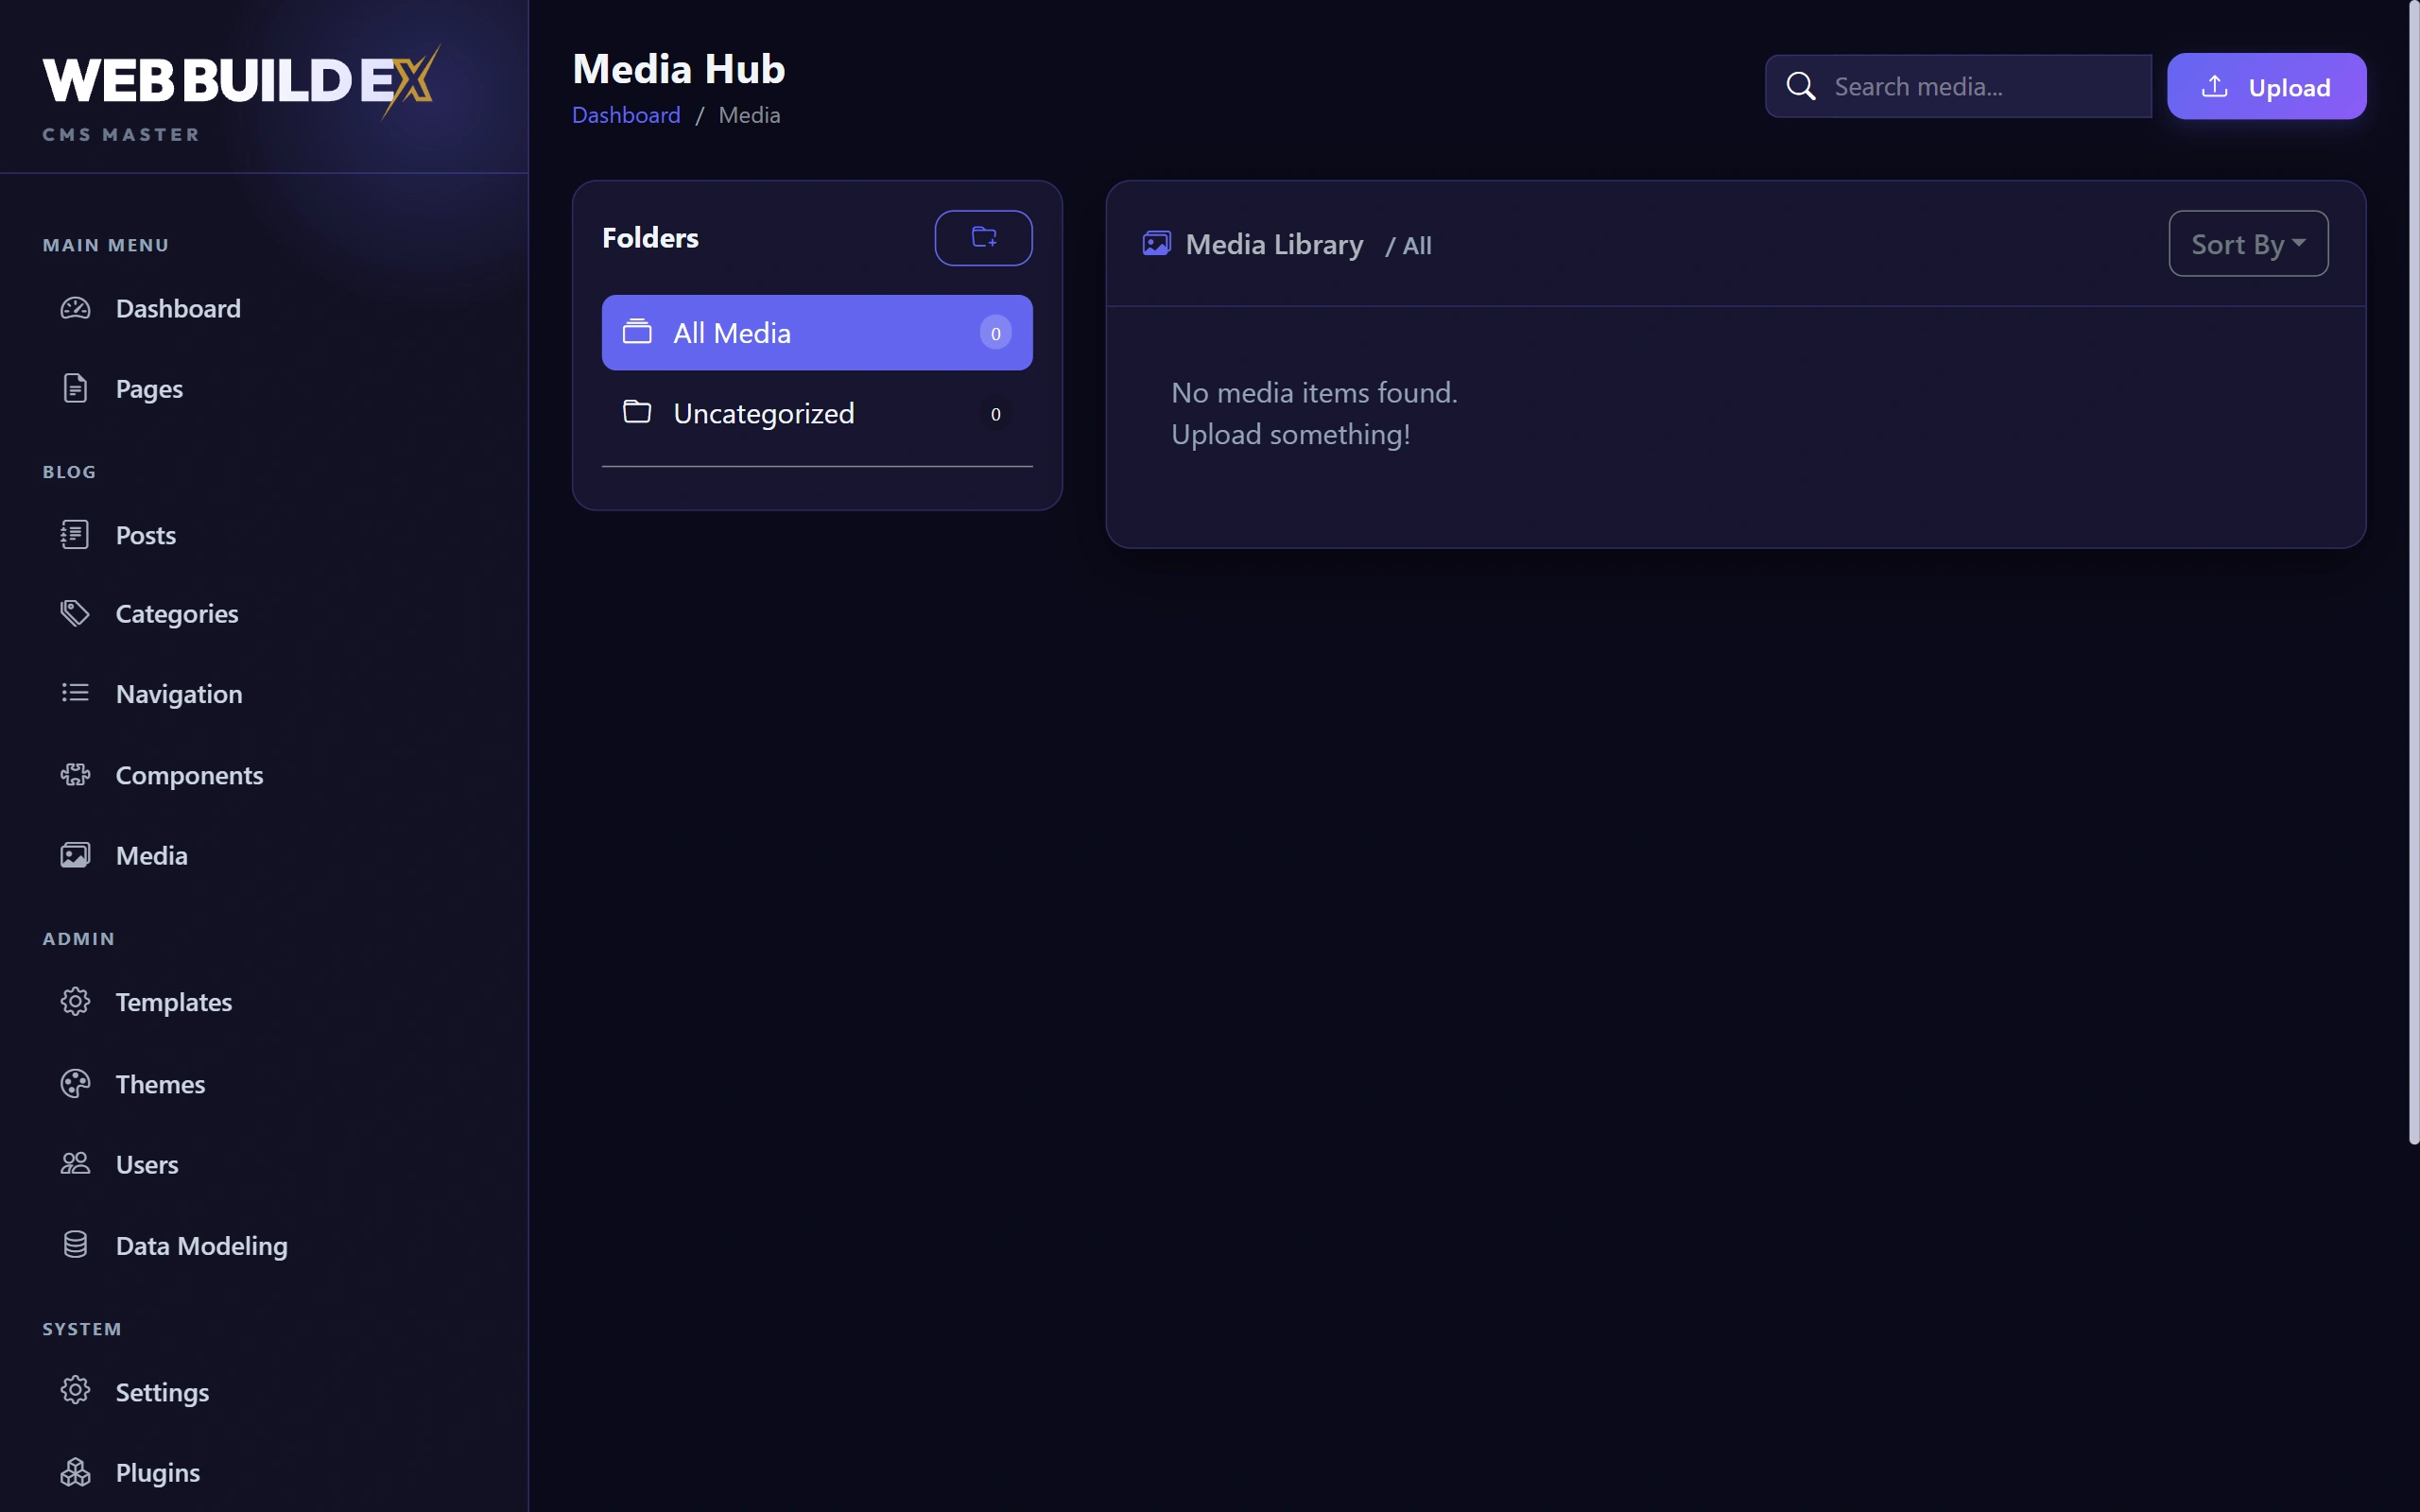Select the Media menu item label
2420x1512 pixels.
coord(152,855)
